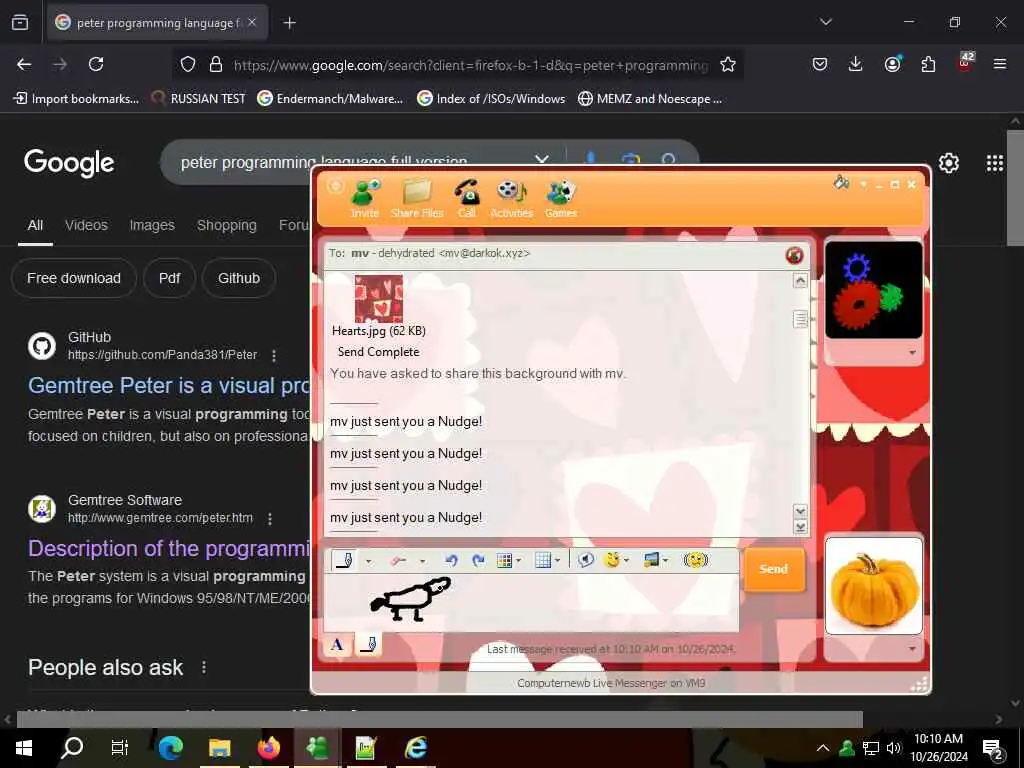
Task: Open Google settings gear icon
Action: [x=949, y=163]
